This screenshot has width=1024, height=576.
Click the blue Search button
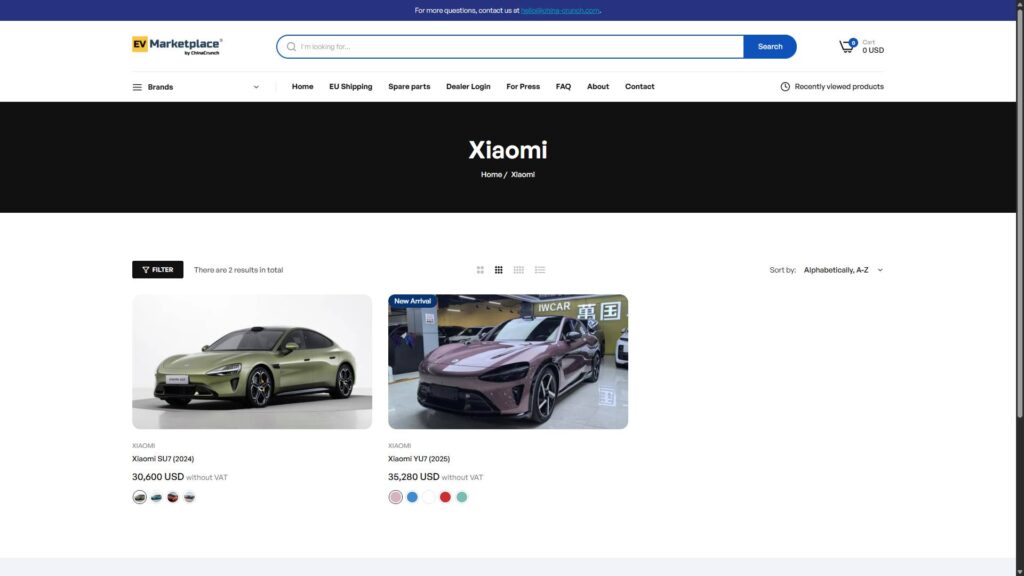tap(770, 46)
